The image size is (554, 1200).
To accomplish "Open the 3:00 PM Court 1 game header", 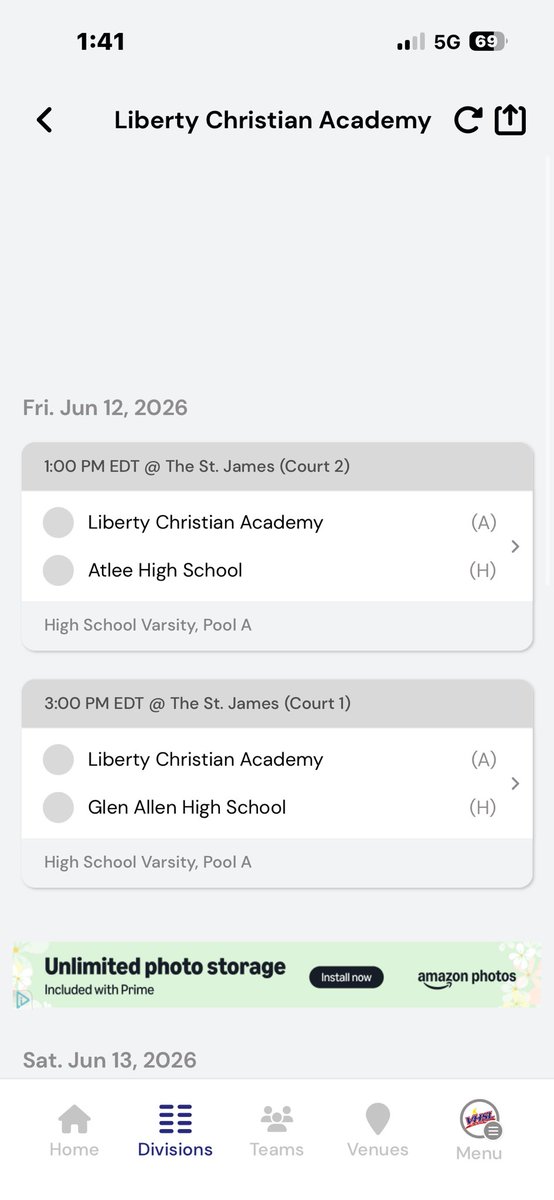I will [277, 703].
